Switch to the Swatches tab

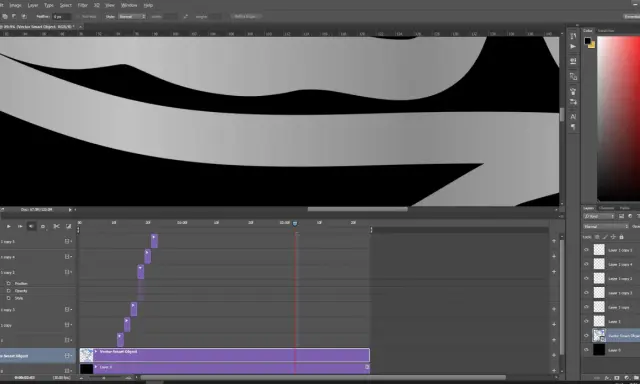(x=606, y=31)
